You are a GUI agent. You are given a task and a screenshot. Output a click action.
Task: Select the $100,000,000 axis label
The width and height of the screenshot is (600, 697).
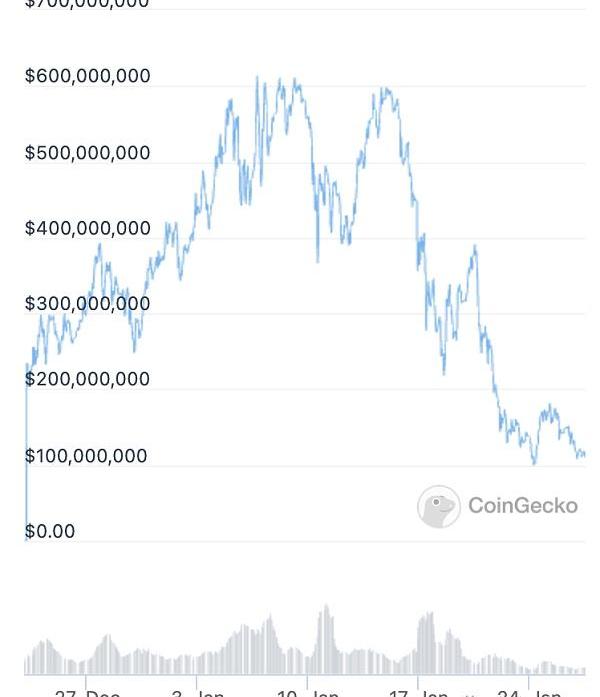coord(86,456)
